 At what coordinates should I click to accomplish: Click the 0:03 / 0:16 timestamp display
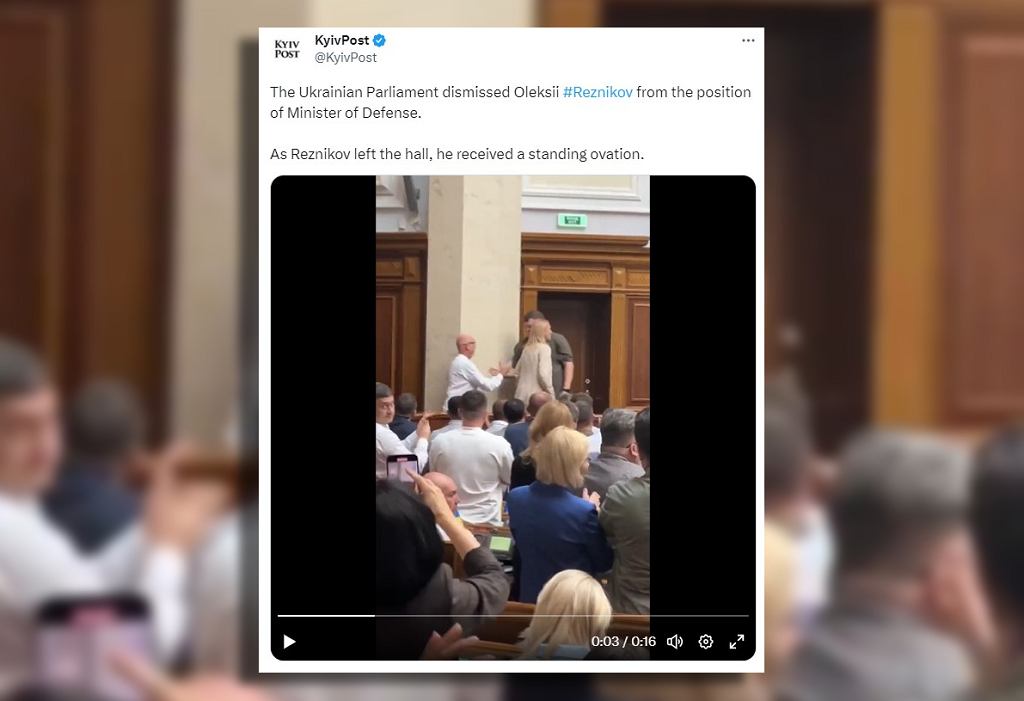pos(623,642)
